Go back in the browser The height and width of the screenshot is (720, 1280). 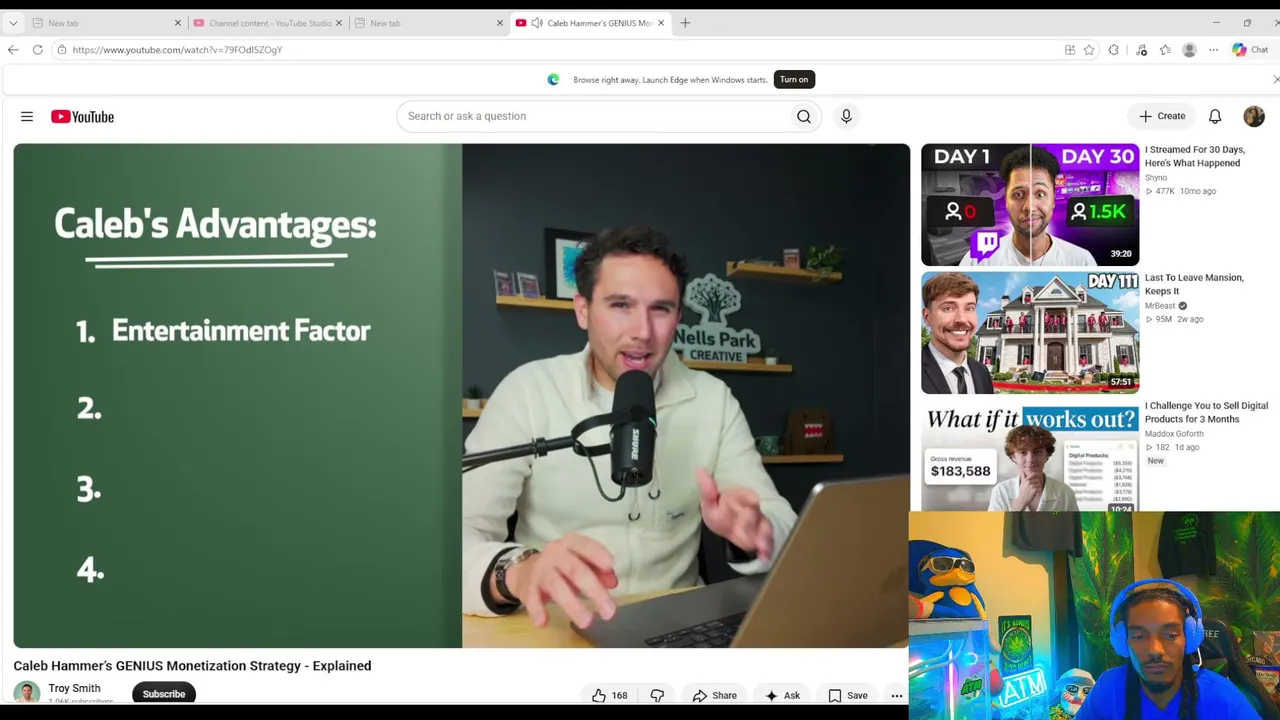click(x=13, y=50)
